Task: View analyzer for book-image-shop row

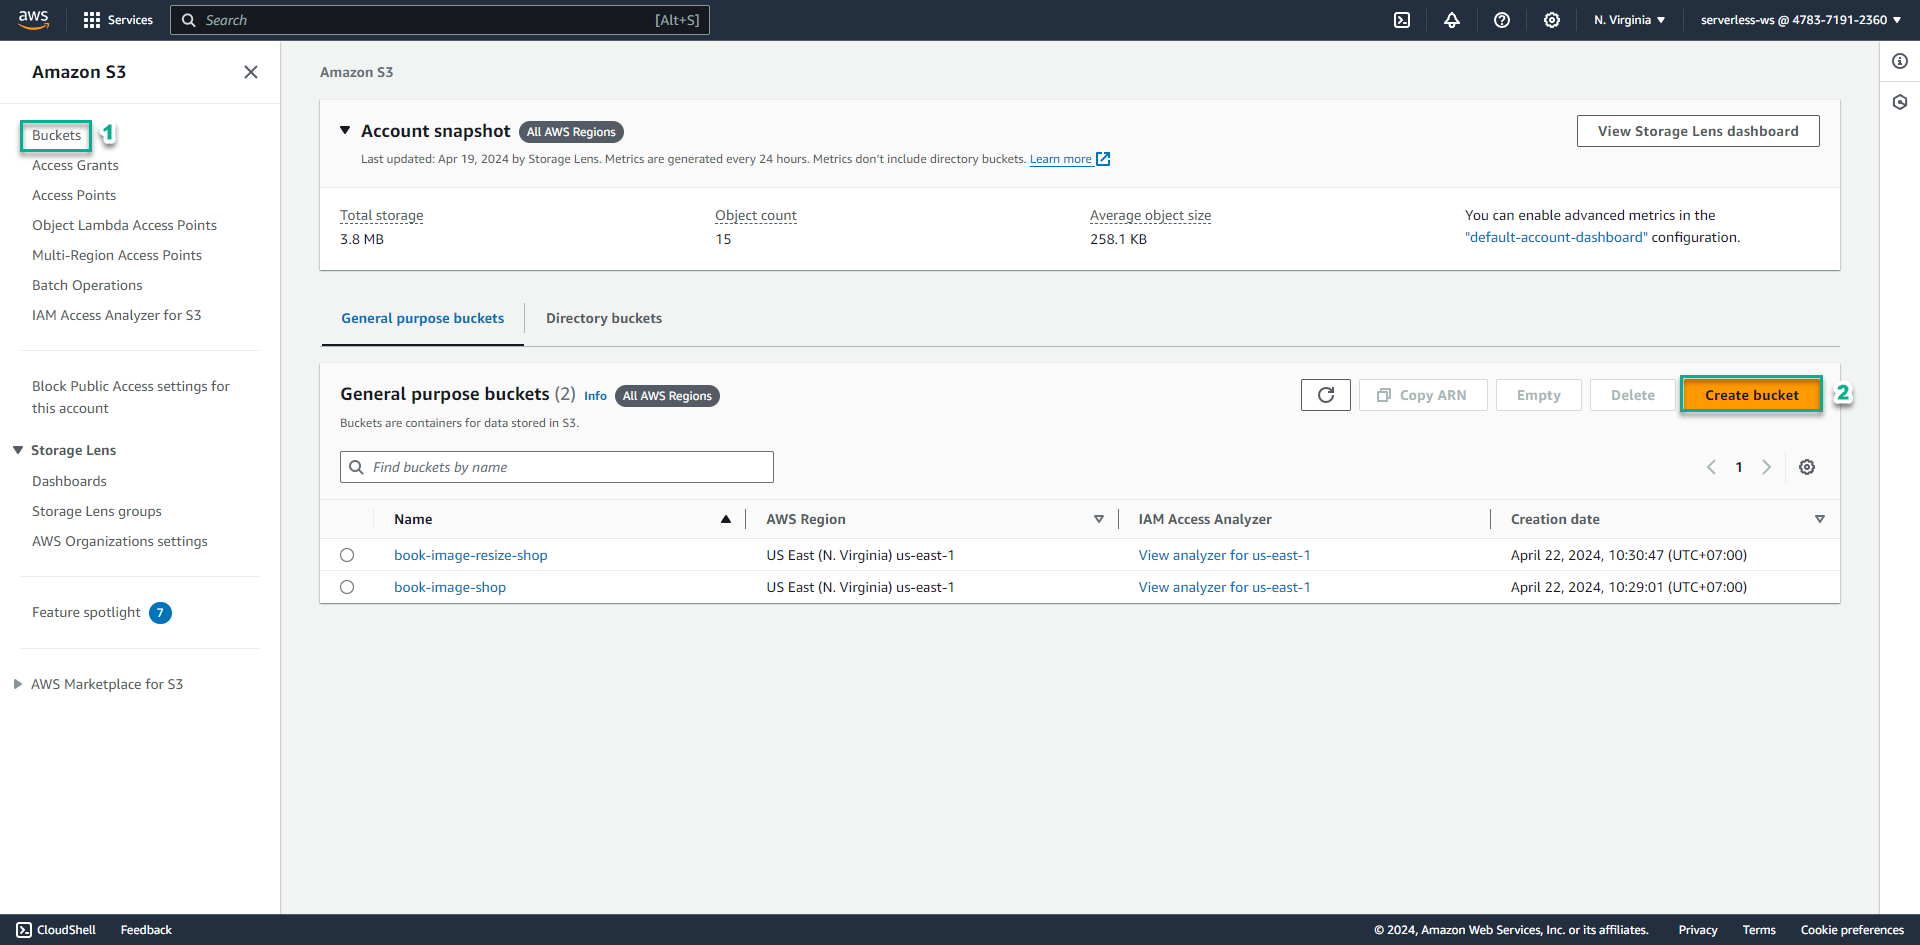Action: (x=1224, y=587)
